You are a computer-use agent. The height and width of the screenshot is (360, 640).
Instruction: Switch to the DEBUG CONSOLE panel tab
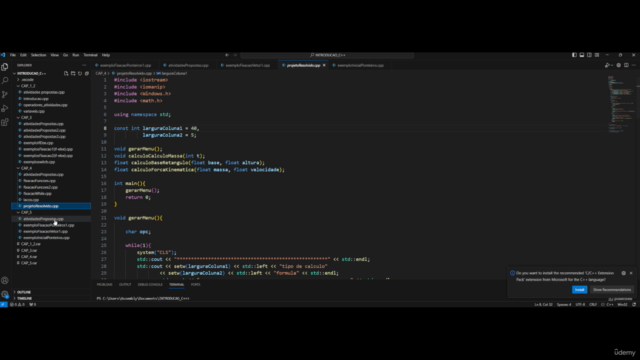click(150, 284)
